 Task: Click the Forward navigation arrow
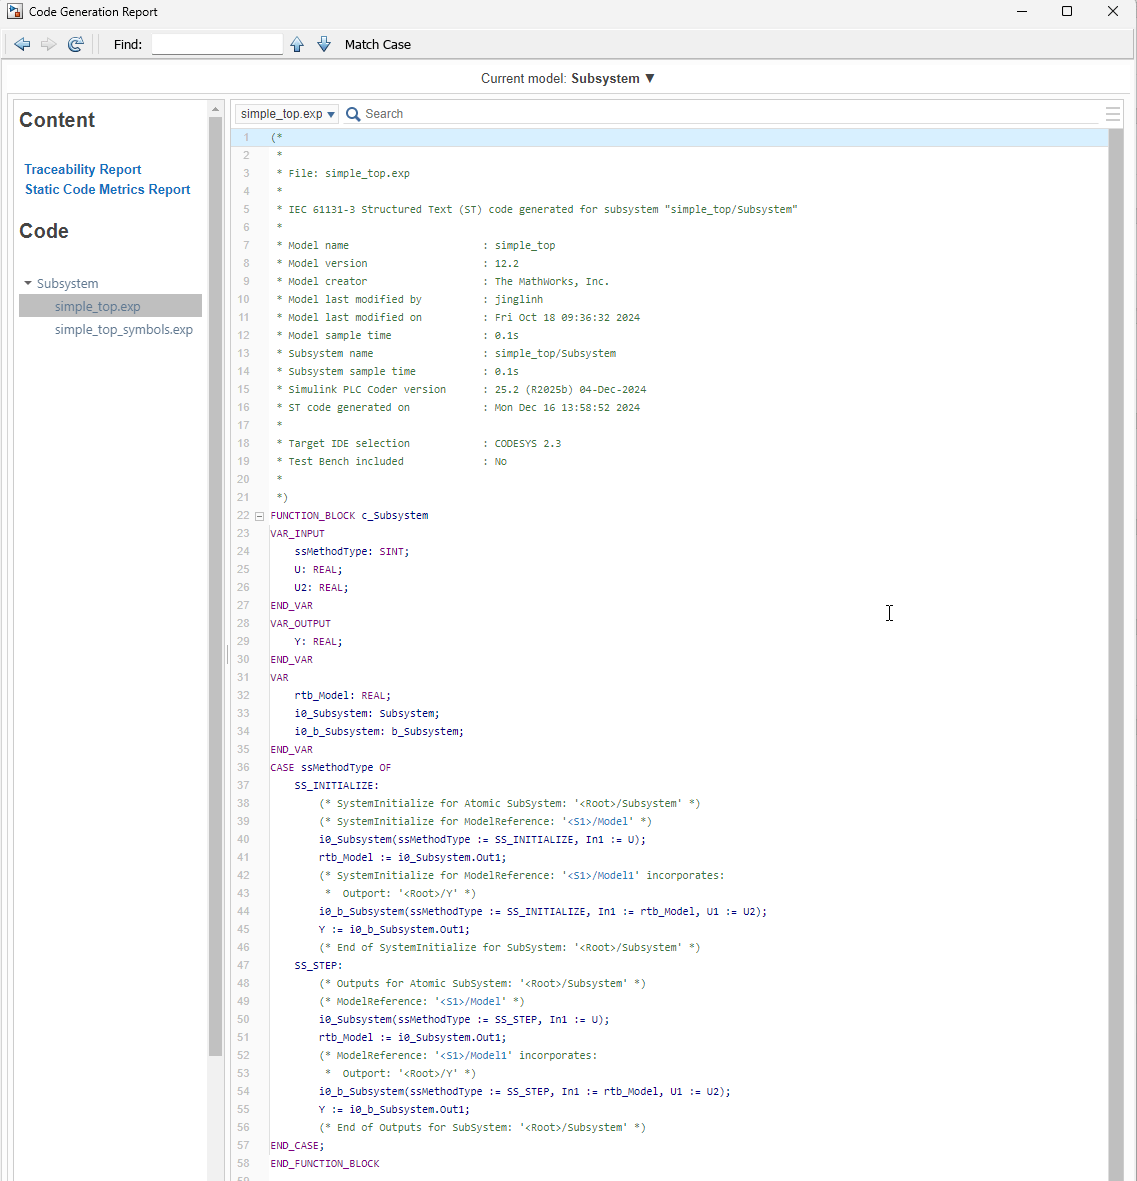48,44
